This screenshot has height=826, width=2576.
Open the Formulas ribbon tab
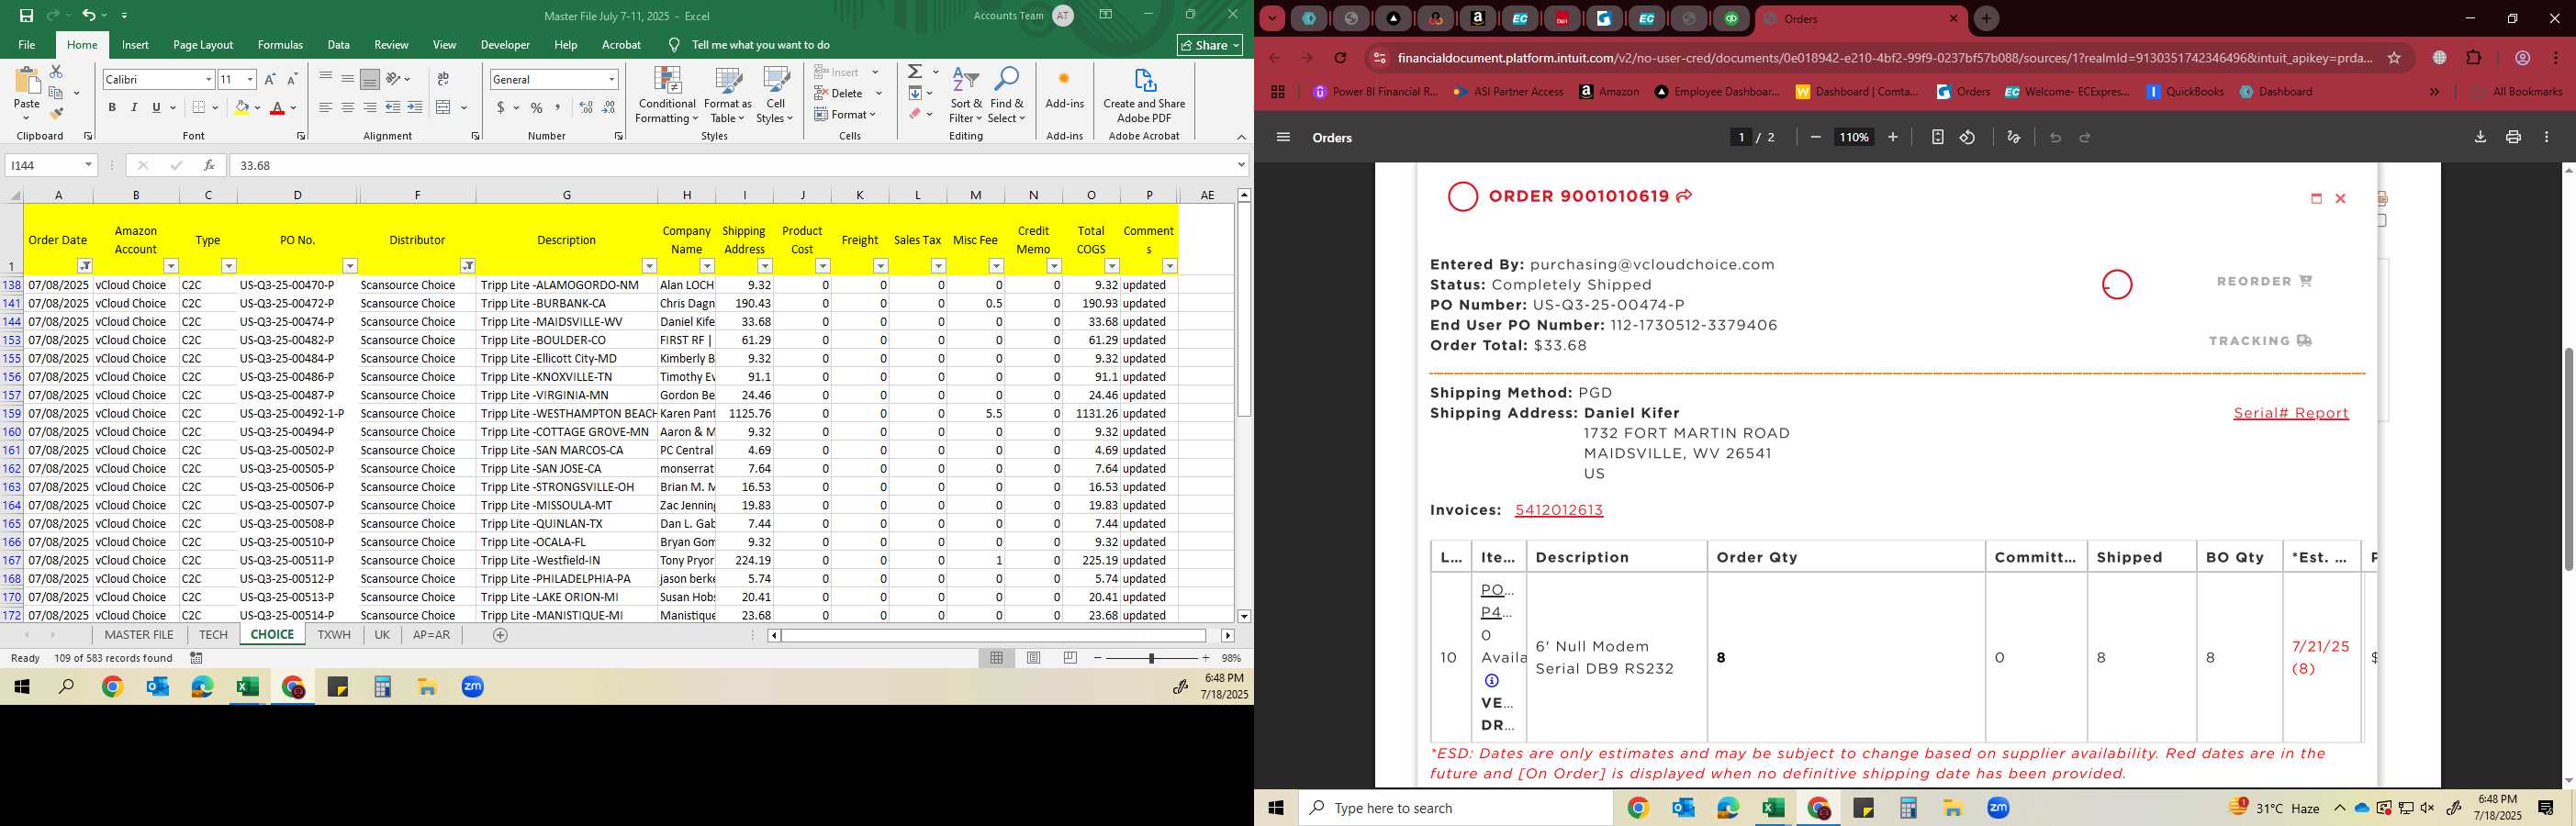[280, 45]
